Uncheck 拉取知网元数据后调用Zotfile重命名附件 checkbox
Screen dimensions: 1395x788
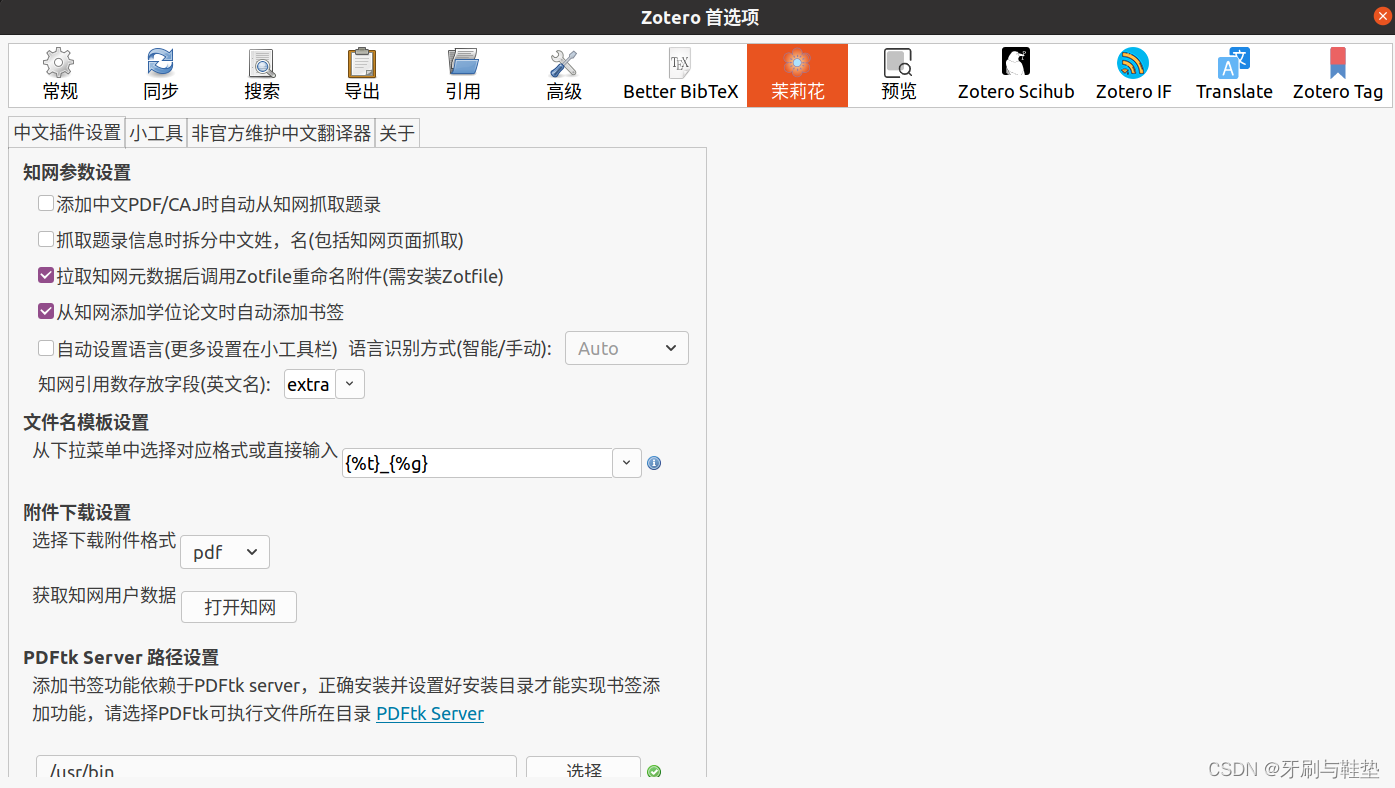[x=46, y=276]
